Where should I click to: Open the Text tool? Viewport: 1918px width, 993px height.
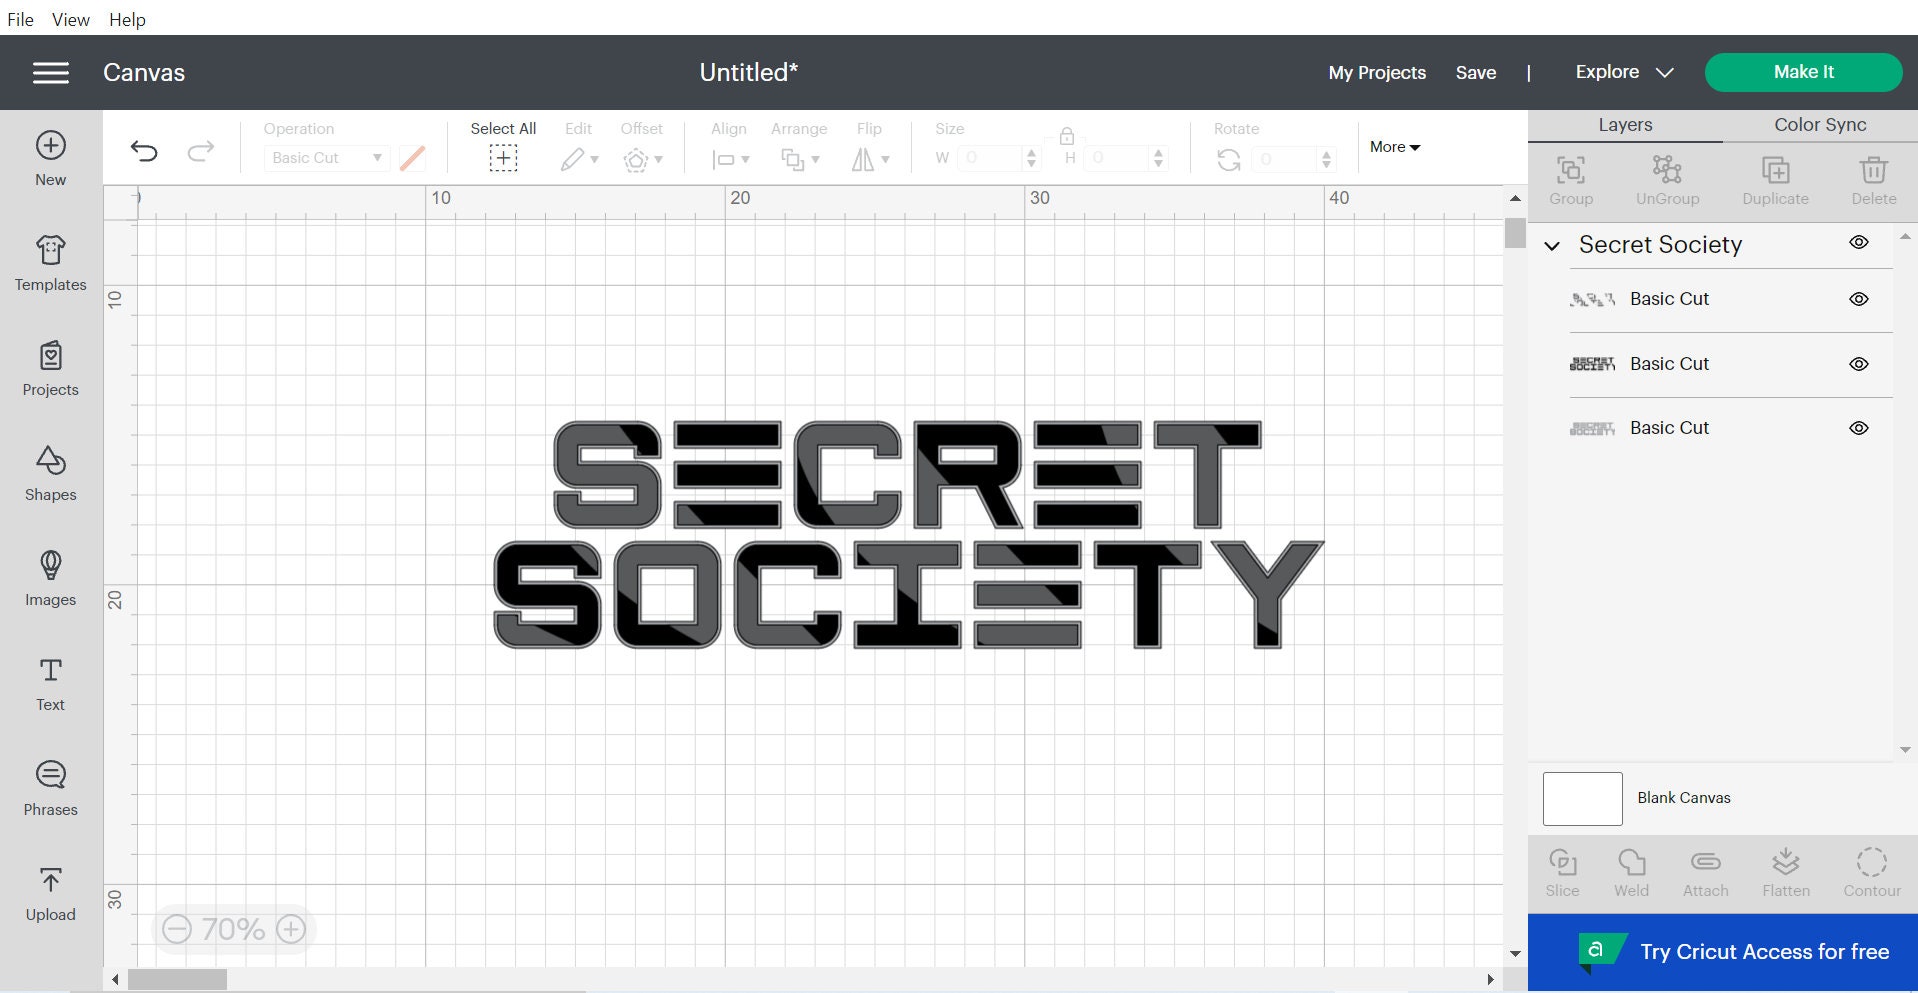click(50, 680)
